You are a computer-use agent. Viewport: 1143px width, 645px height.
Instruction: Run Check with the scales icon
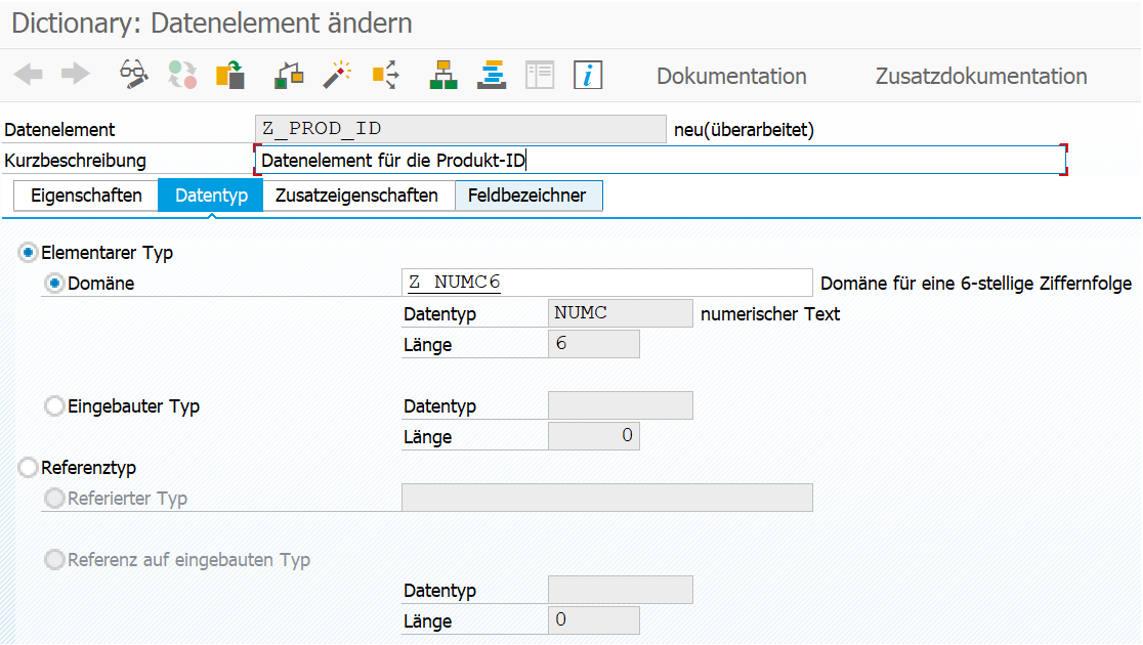[x=289, y=74]
